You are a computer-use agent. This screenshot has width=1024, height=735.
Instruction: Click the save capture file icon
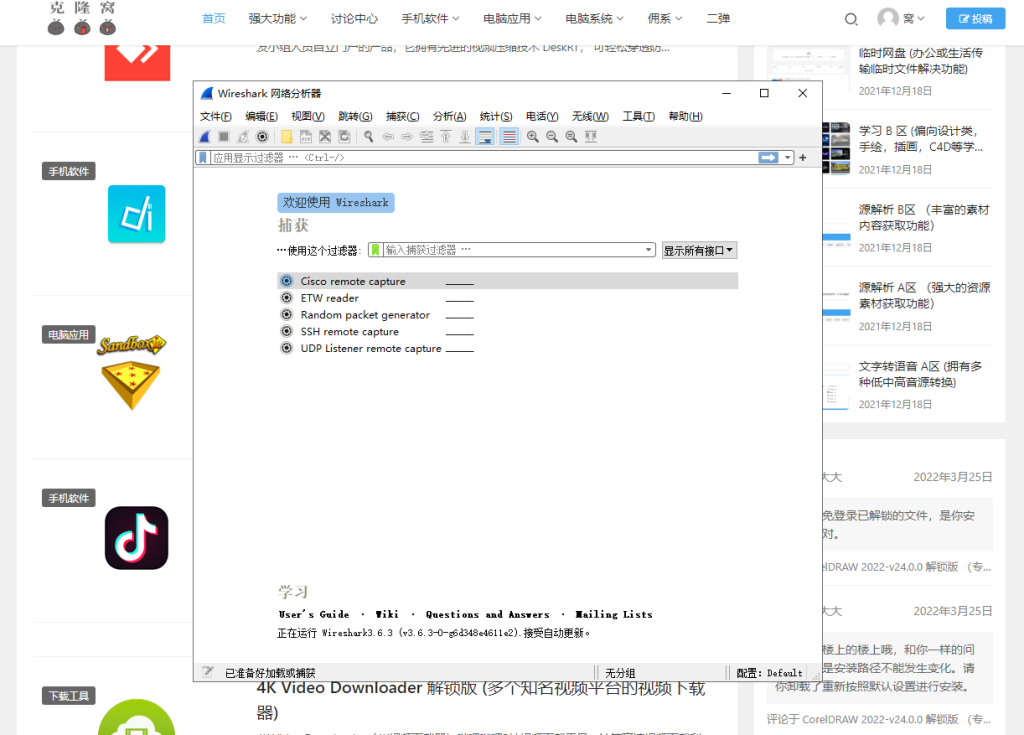(x=306, y=137)
